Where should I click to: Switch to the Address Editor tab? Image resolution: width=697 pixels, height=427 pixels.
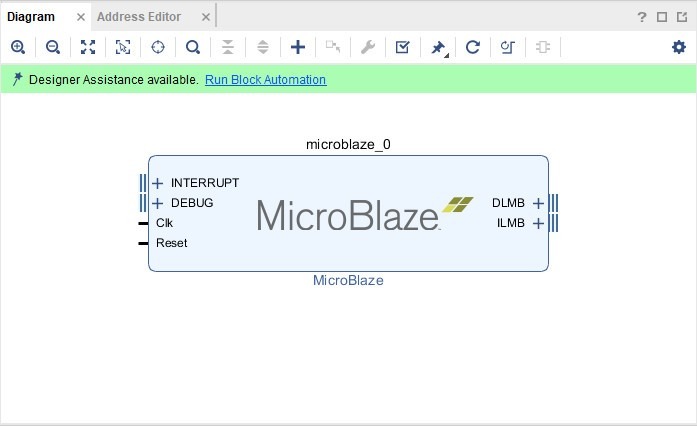pyautogui.click(x=139, y=17)
